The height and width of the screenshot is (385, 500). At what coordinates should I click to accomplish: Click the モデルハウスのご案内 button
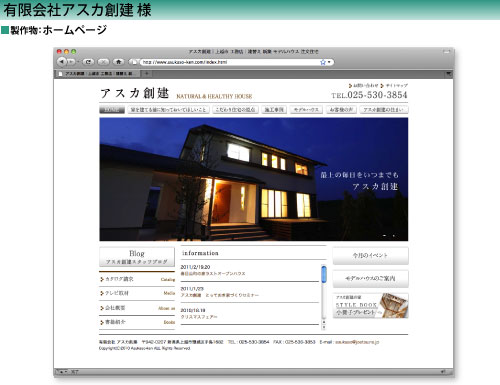[x=370, y=279]
